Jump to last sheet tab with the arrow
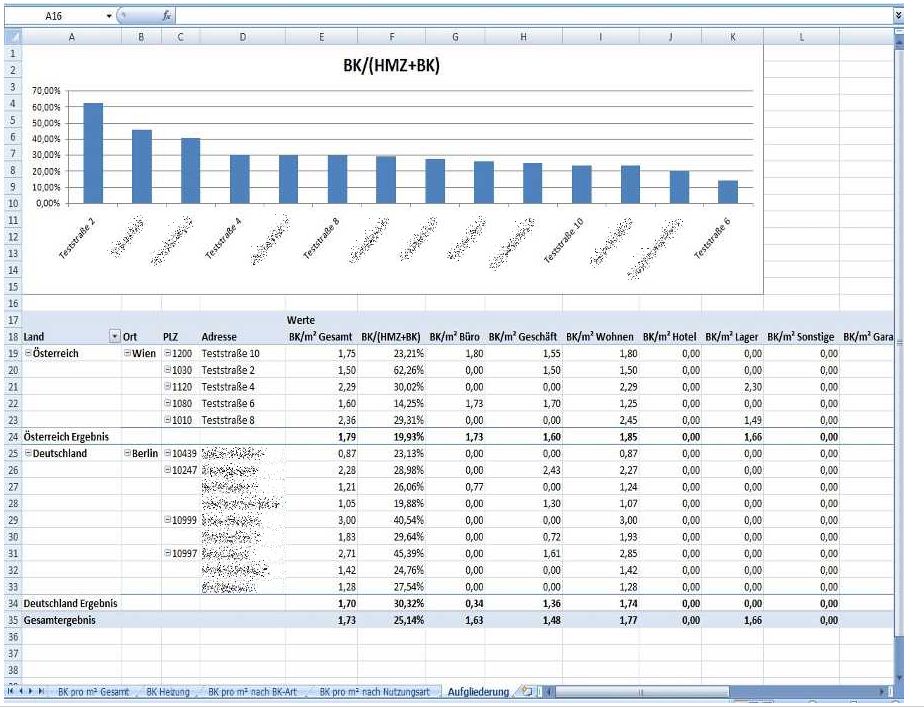 [x=41, y=691]
